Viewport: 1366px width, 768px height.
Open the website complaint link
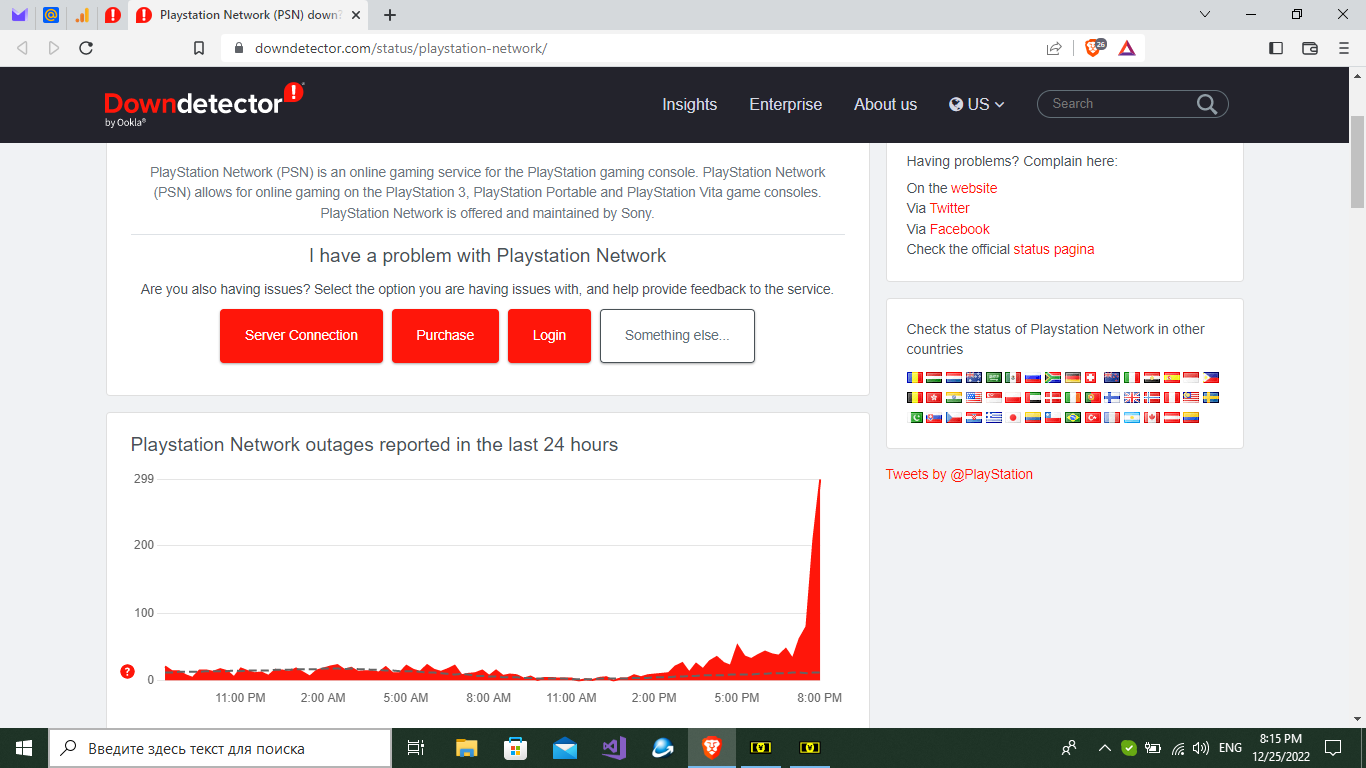coord(974,188)
